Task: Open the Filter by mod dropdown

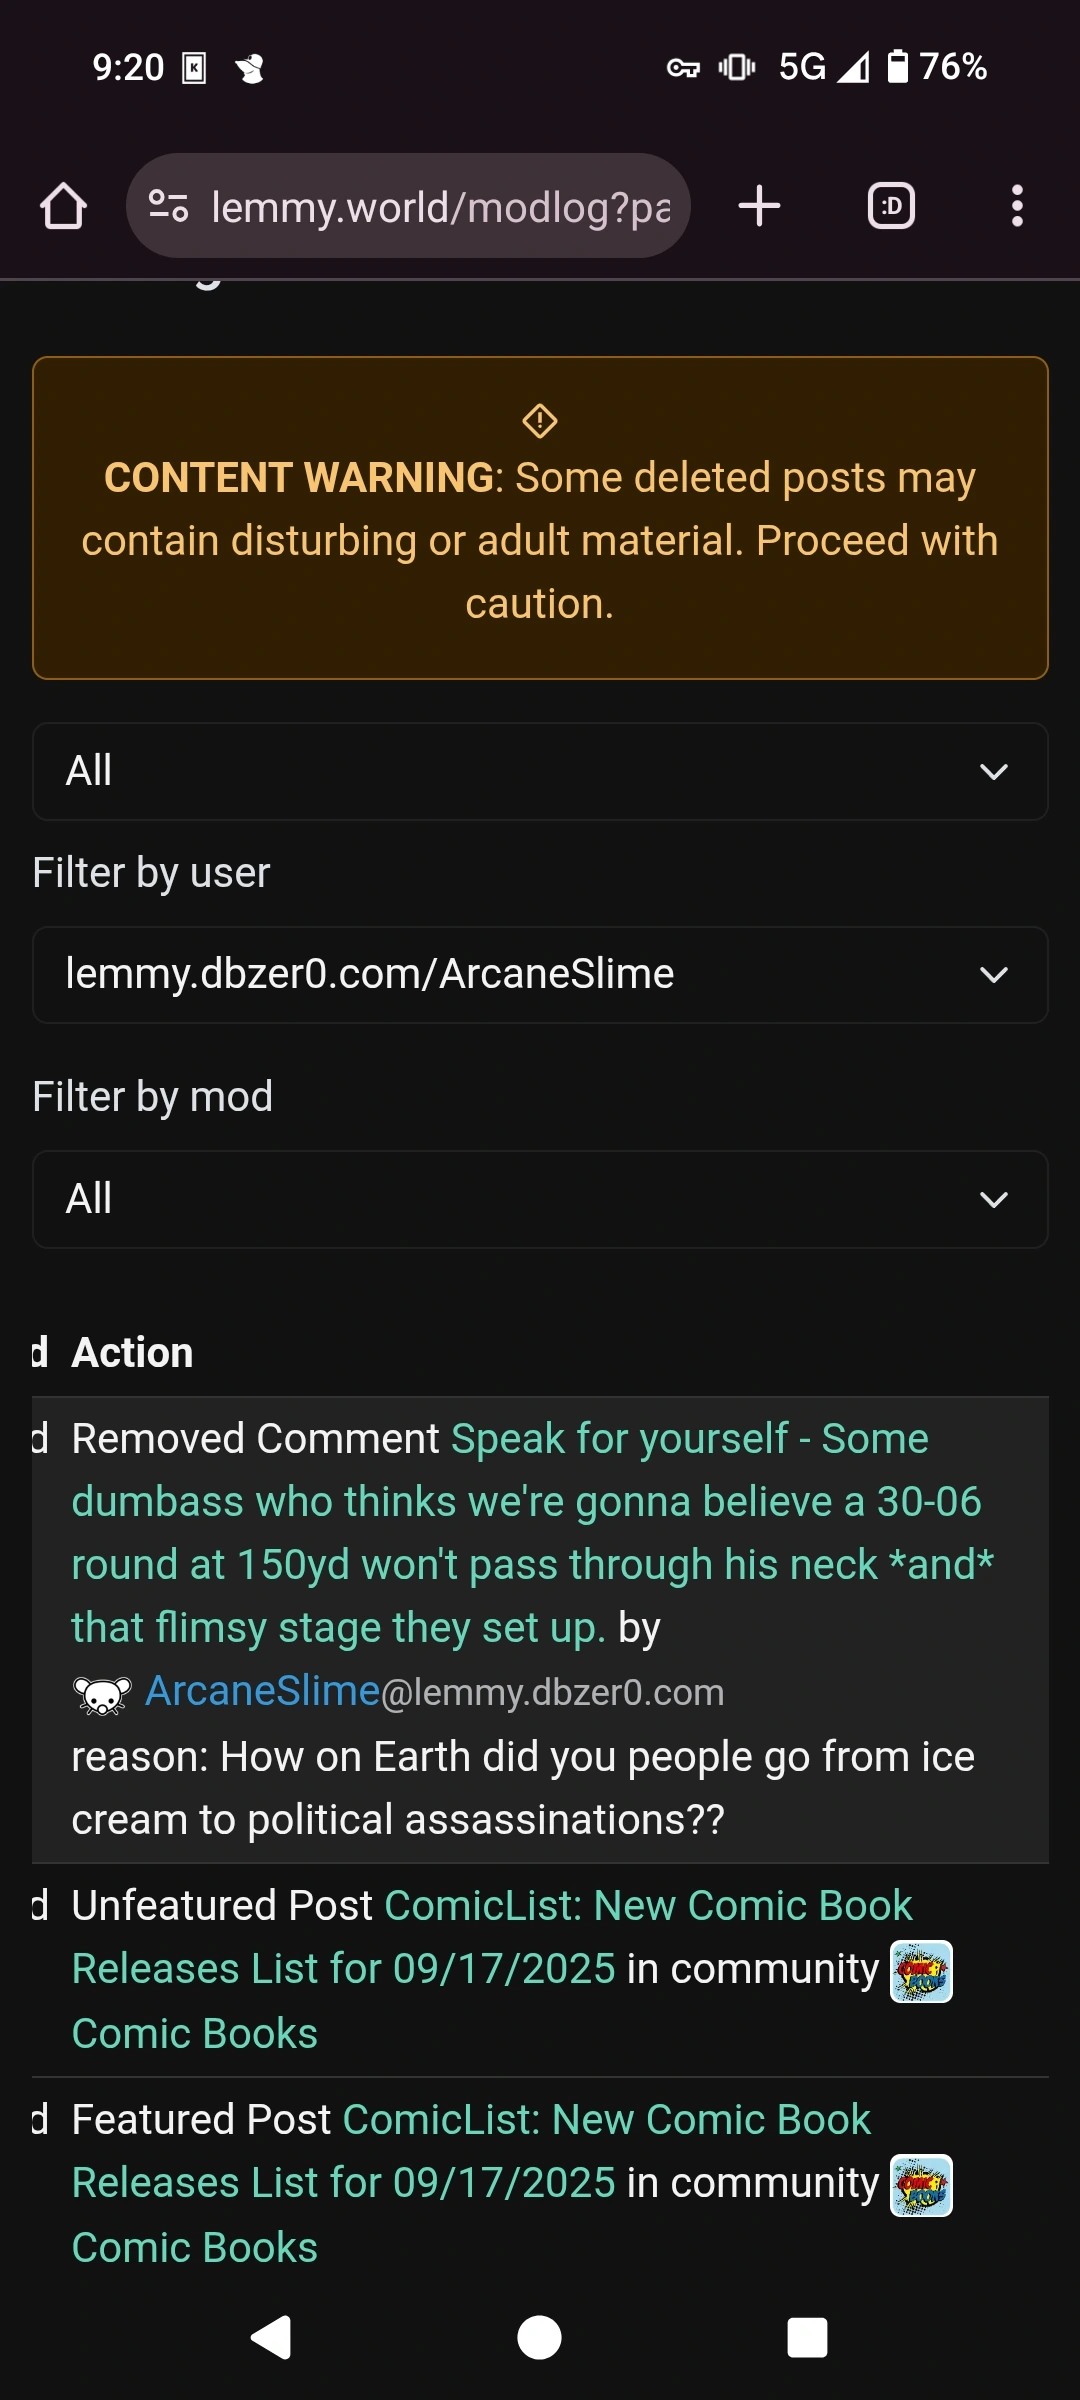Action: 540,1199
